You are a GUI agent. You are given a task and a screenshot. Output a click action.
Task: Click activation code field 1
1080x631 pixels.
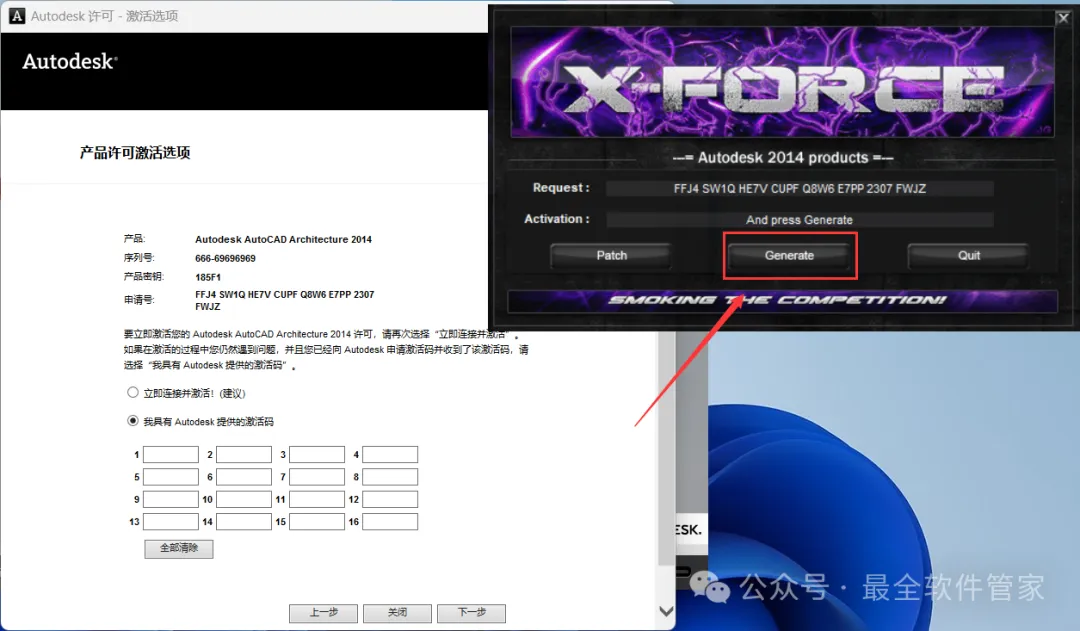pos(171,455)
